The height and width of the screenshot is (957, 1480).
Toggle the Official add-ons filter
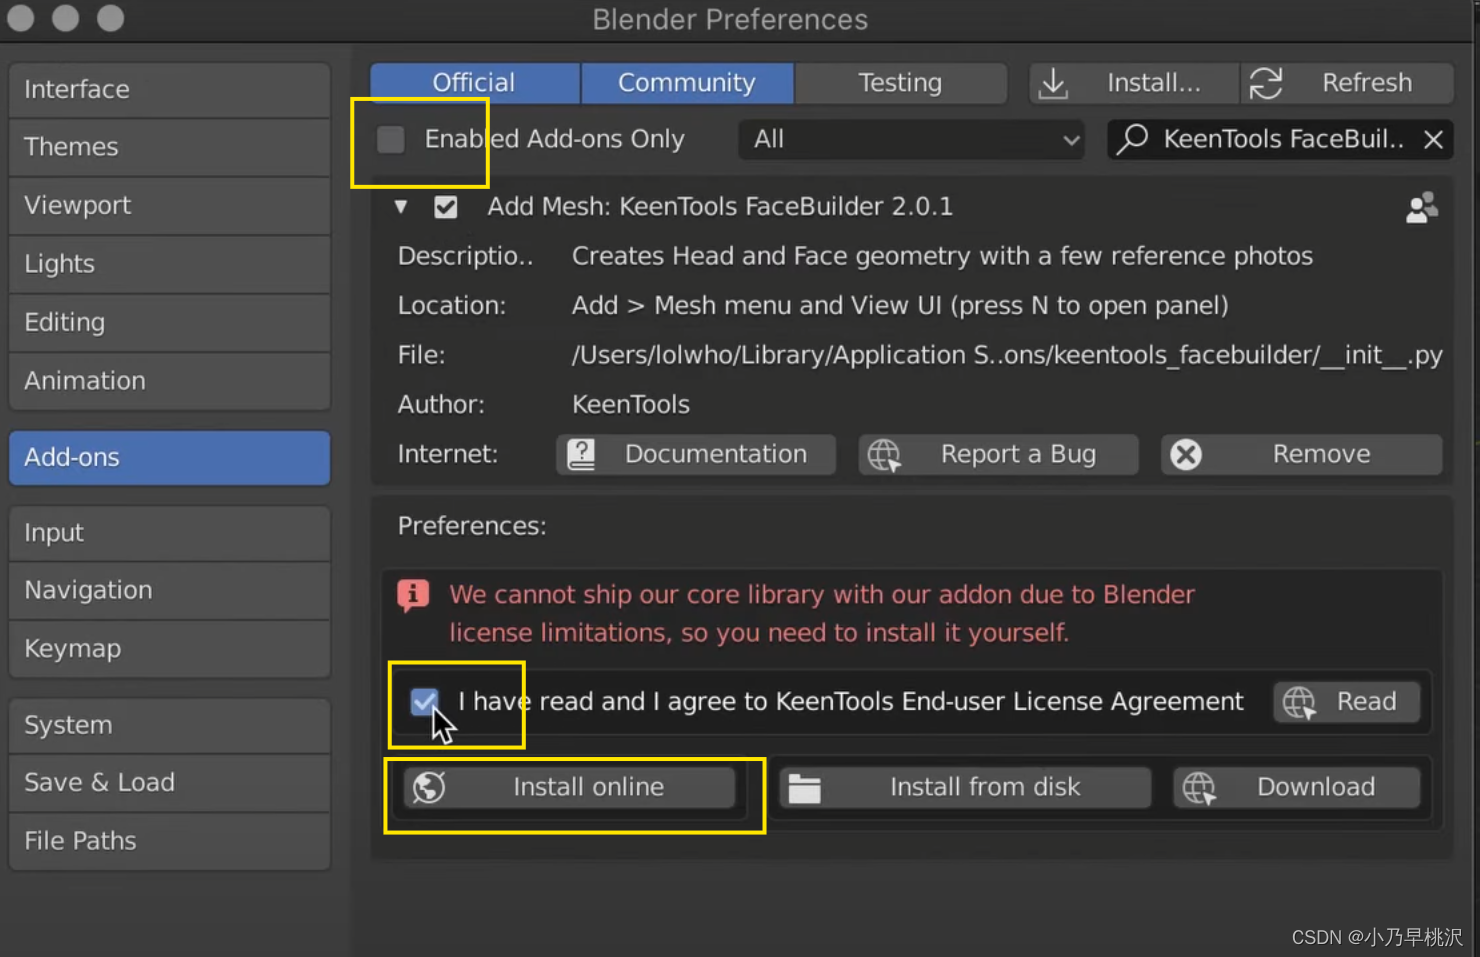pos(475,83)
